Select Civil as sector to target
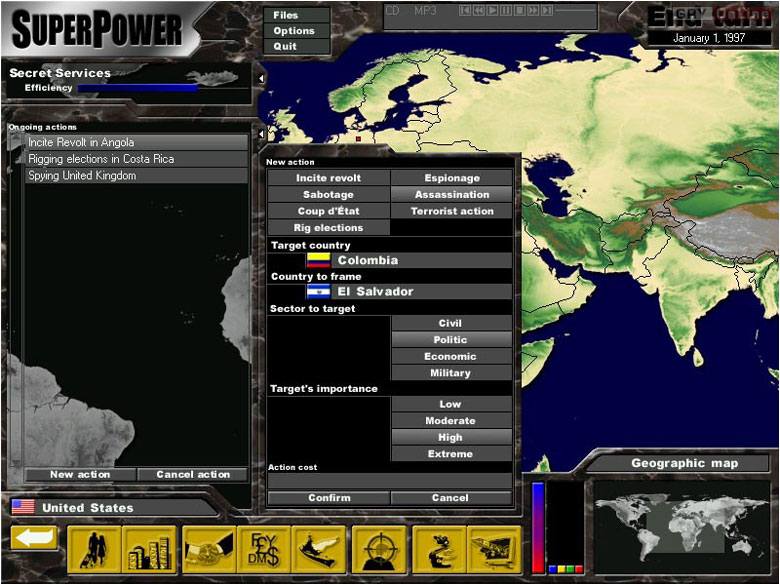 point(452,323)
